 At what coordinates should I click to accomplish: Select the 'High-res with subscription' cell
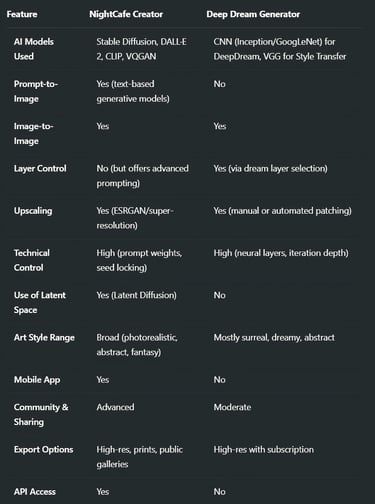263,450
